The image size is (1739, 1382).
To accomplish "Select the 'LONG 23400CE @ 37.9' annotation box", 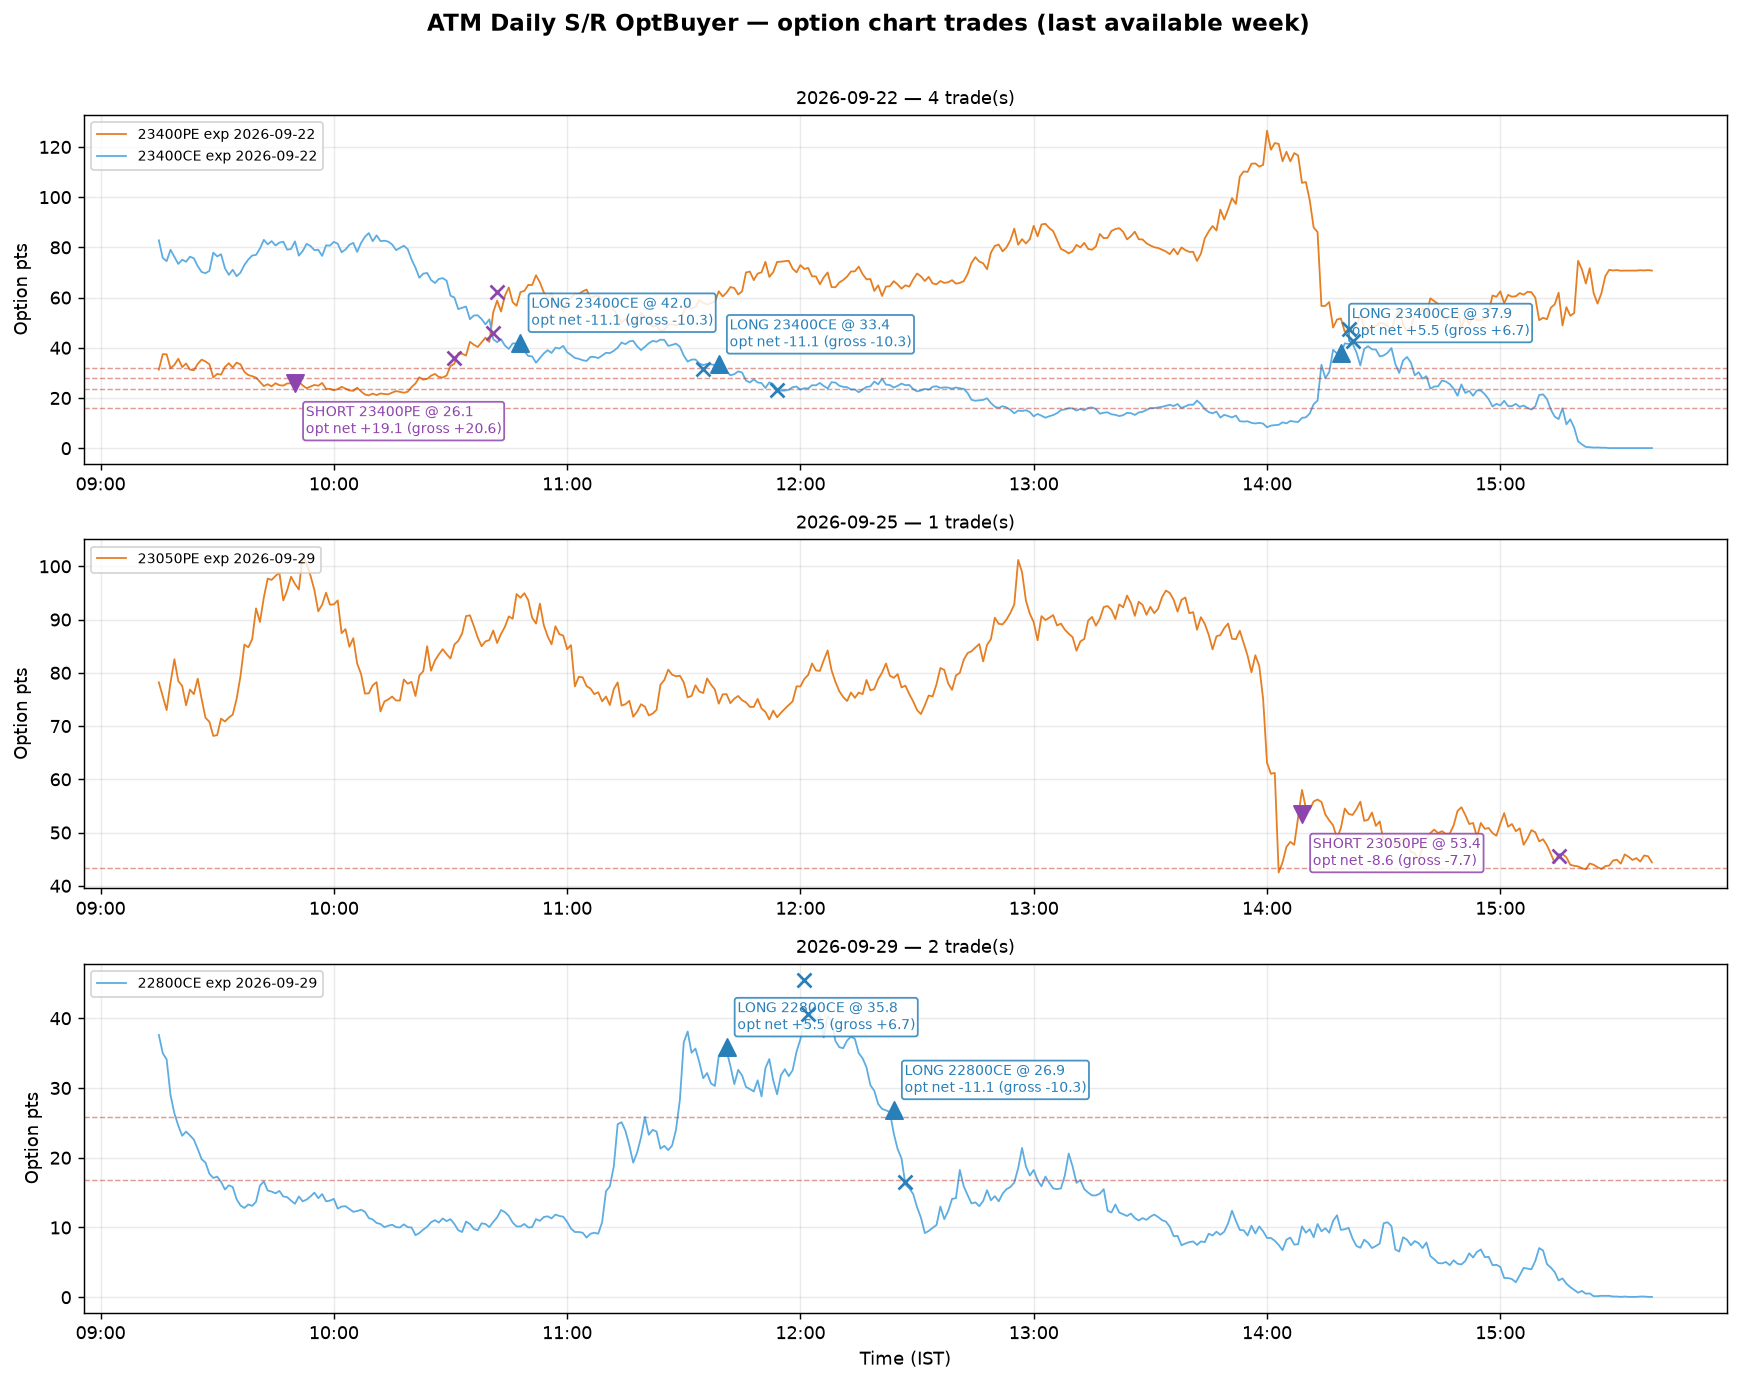I will point(1441,322).
